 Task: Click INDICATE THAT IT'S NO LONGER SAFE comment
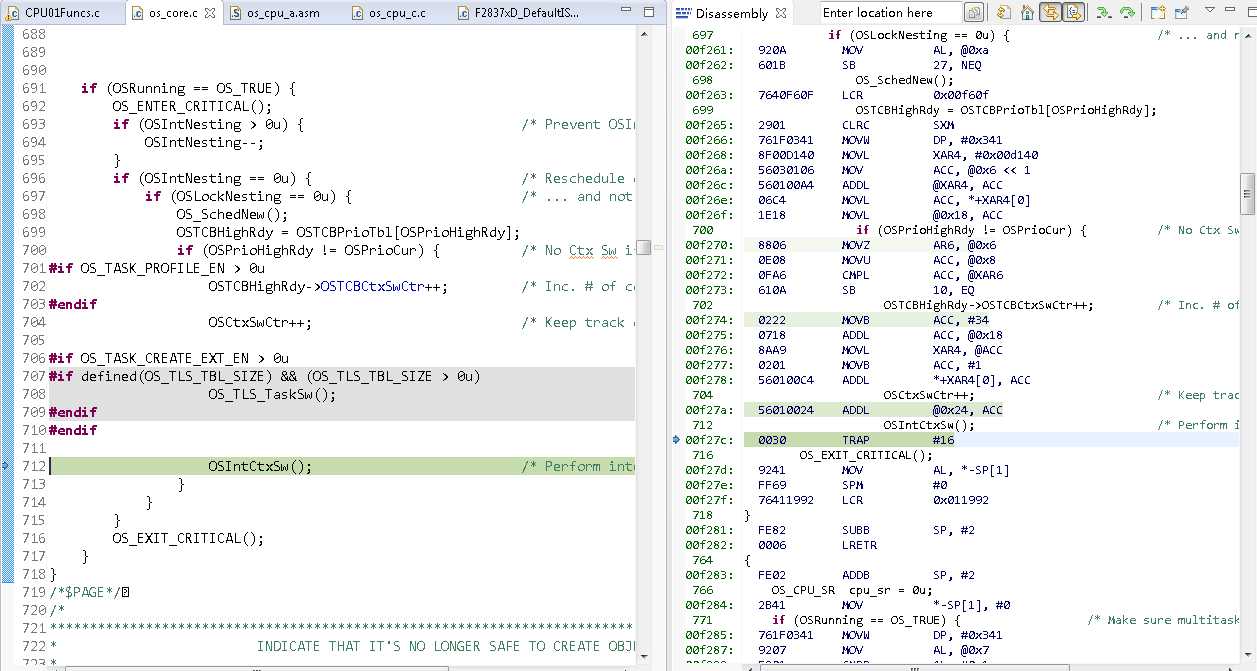tap(445, 646)
